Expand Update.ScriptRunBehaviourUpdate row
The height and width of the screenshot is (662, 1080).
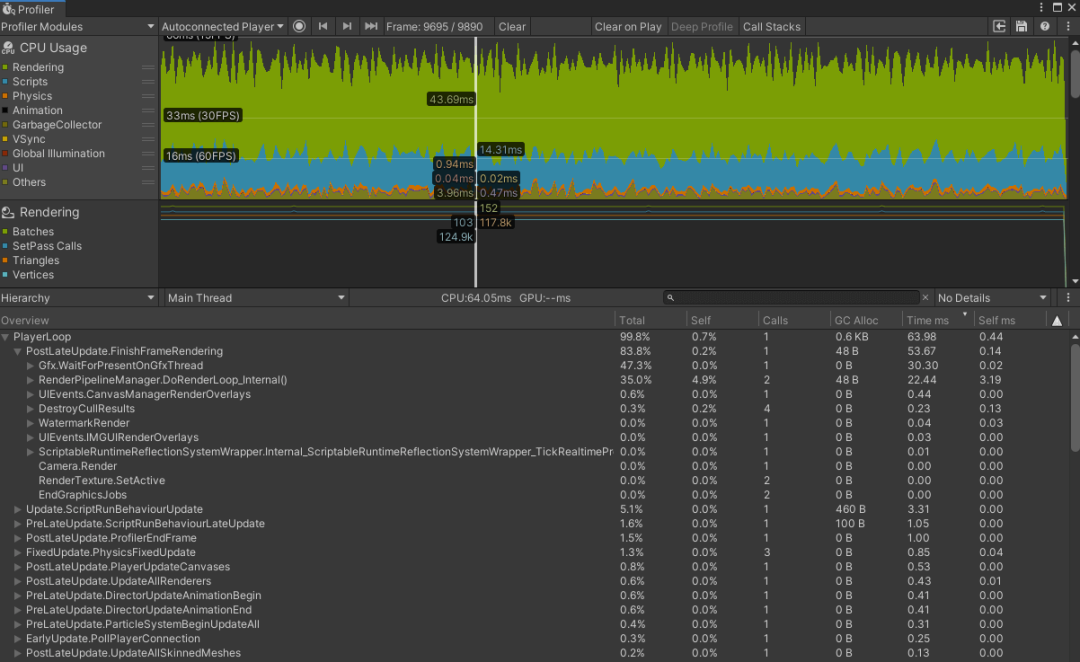pos(18,509)
